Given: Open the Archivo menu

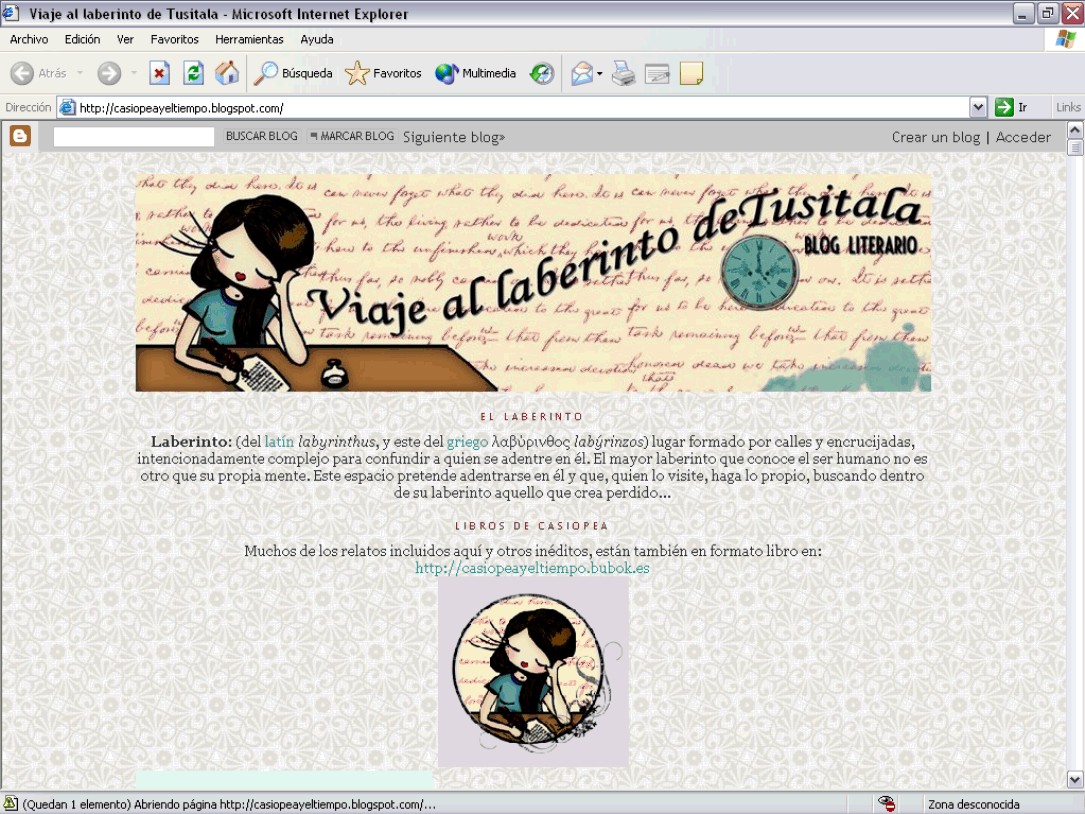Looking at the screenshot, I should click(x=29, y=39).
